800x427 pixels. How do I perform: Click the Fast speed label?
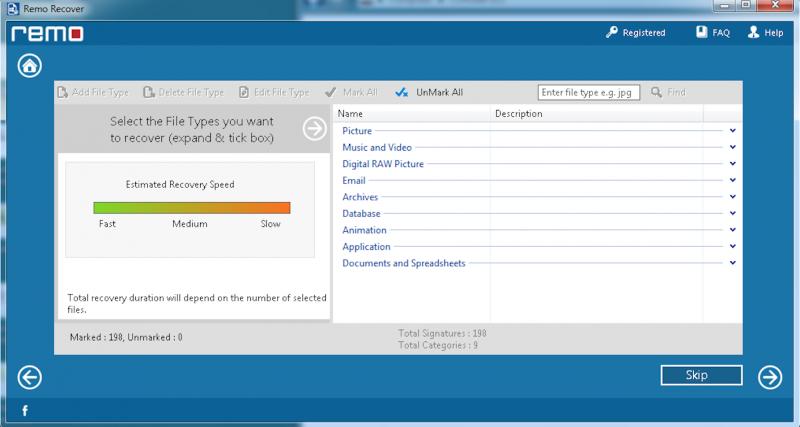coord(107,223)
